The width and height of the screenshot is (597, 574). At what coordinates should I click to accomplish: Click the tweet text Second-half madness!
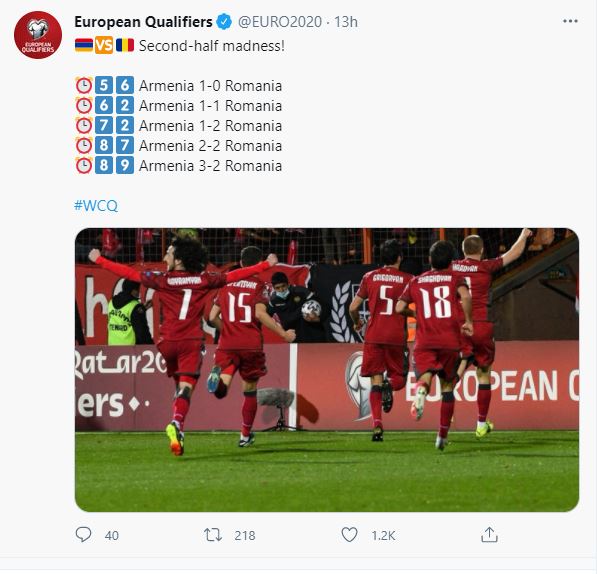point(212,46)
